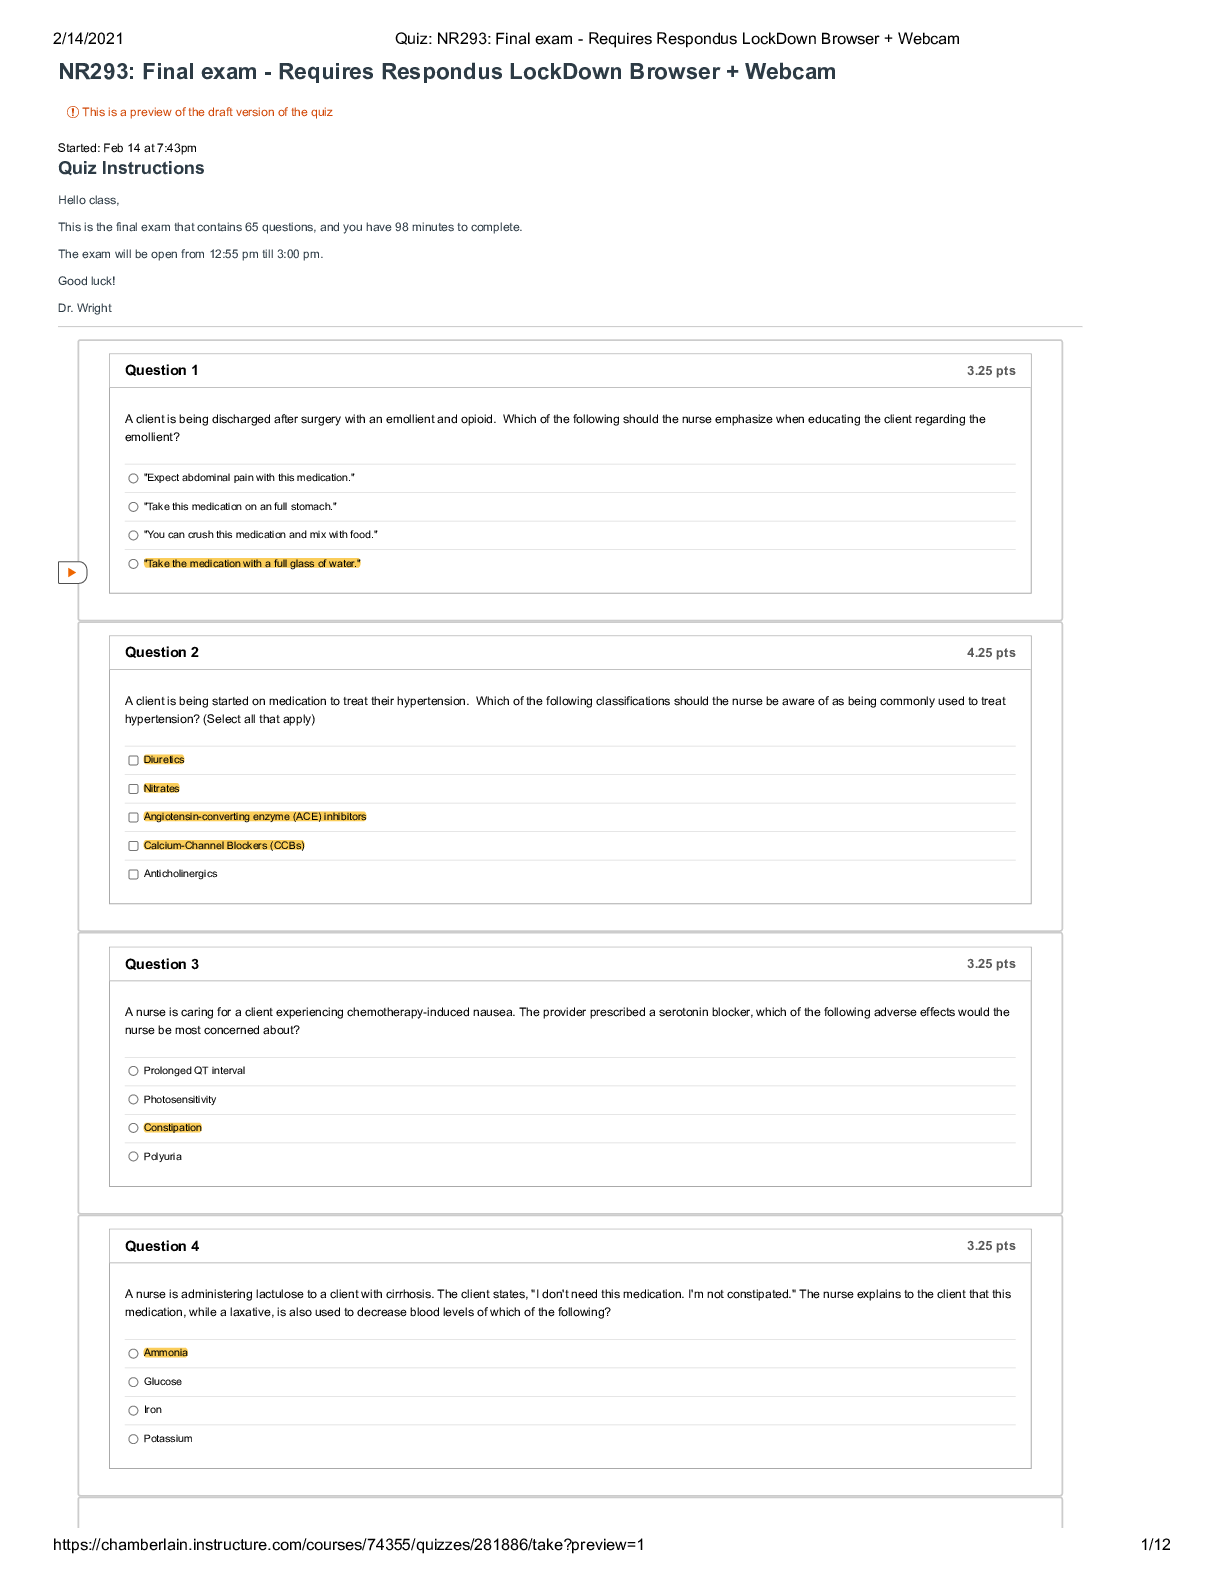Select "Expect abdominal pain with this medication" option
The height and width of the screenshot is (1584, 1224).
coord(133,479)
